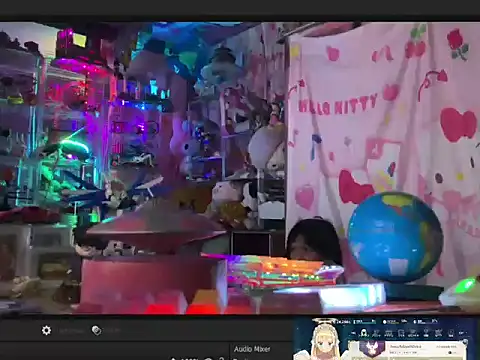The height and width of the screenshot is (360, 480).
Task: Select the third game menu tab icon
Action: pyautogui.click(x=389, y=333)
